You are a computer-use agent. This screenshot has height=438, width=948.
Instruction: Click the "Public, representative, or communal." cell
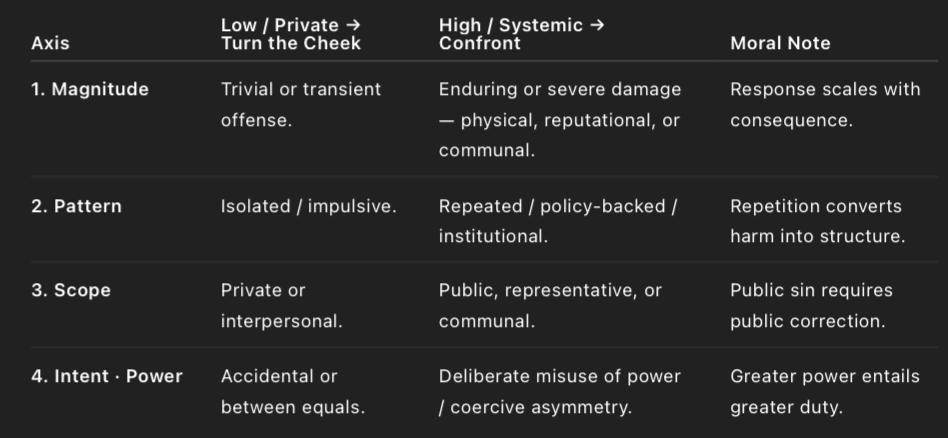click(x=550, y=306)
